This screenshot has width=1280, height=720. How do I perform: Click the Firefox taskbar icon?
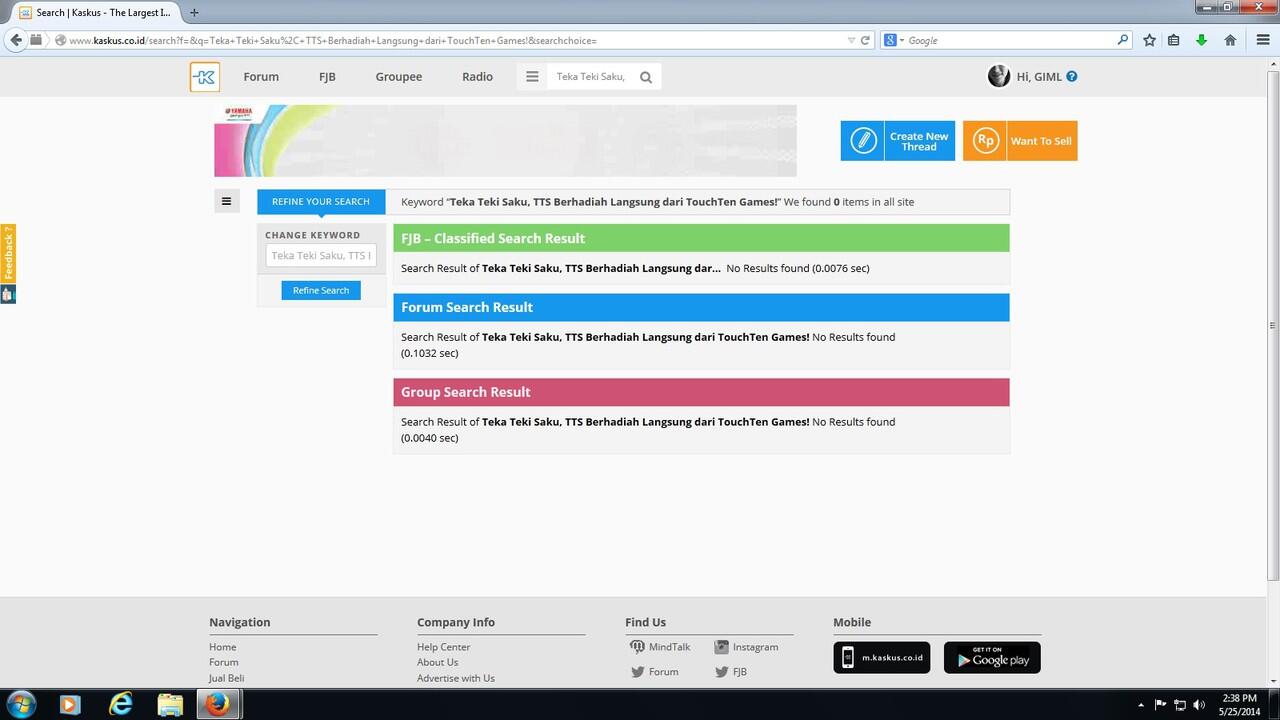(x=217, y=704)
